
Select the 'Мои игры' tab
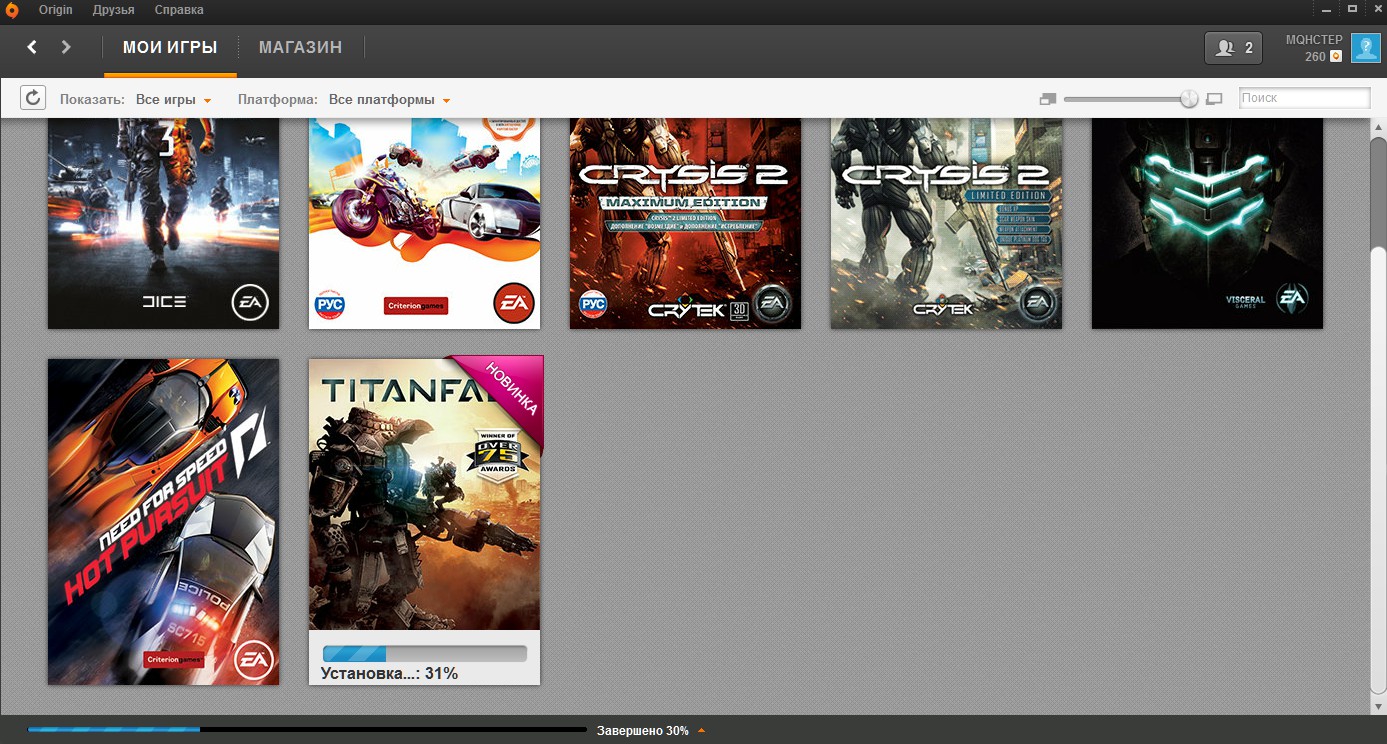[170, 47]
